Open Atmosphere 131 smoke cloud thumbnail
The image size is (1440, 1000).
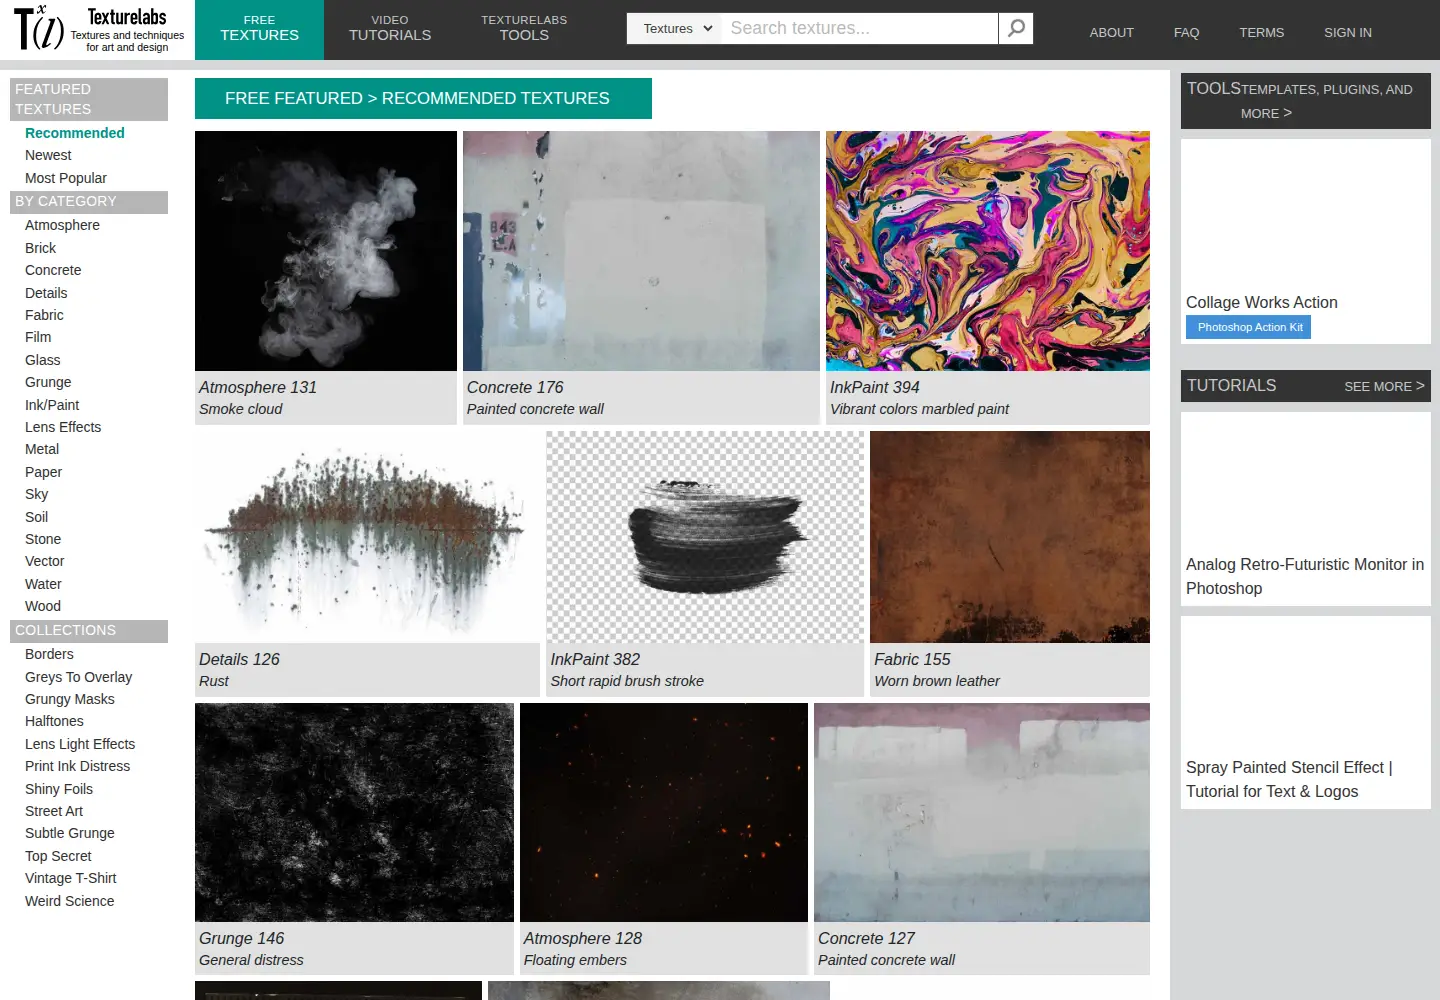[x=326, y=251]
